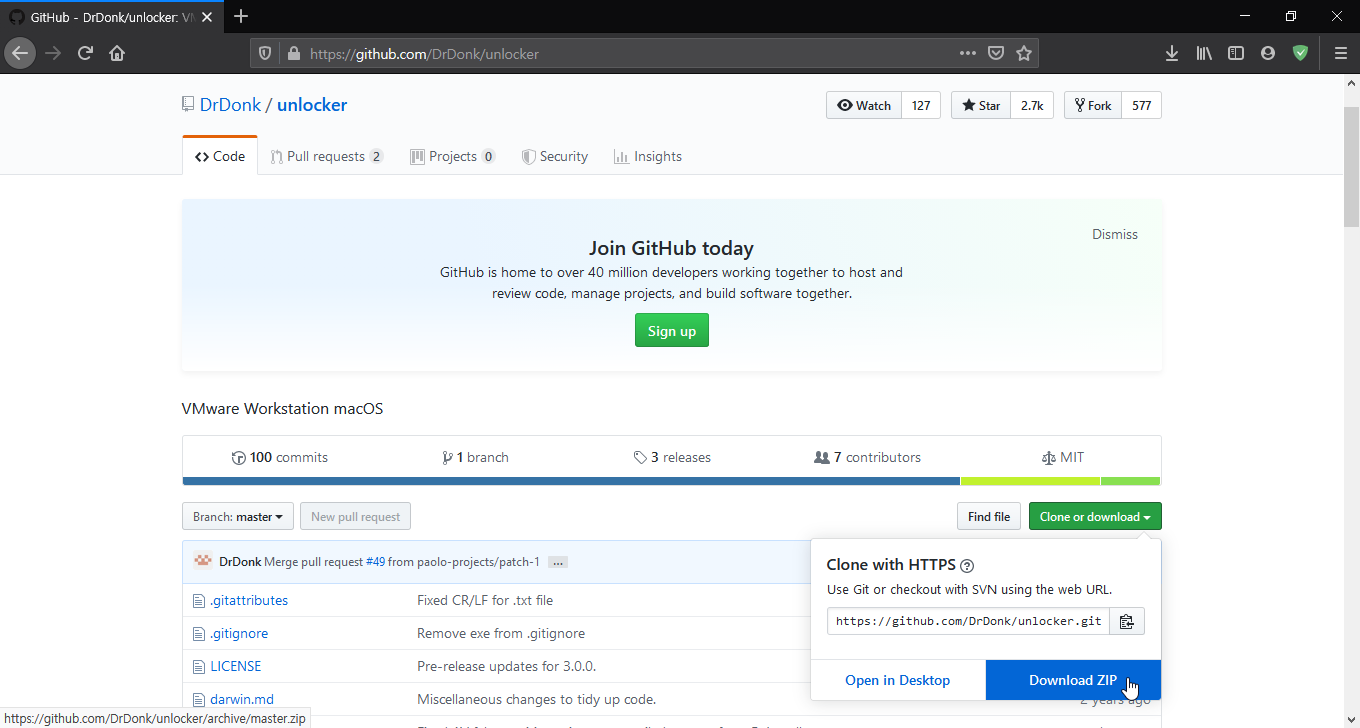This screenshot has width=1360, height=728.
Task: Bookmark this page with star icon
Action: [1024, 53]
